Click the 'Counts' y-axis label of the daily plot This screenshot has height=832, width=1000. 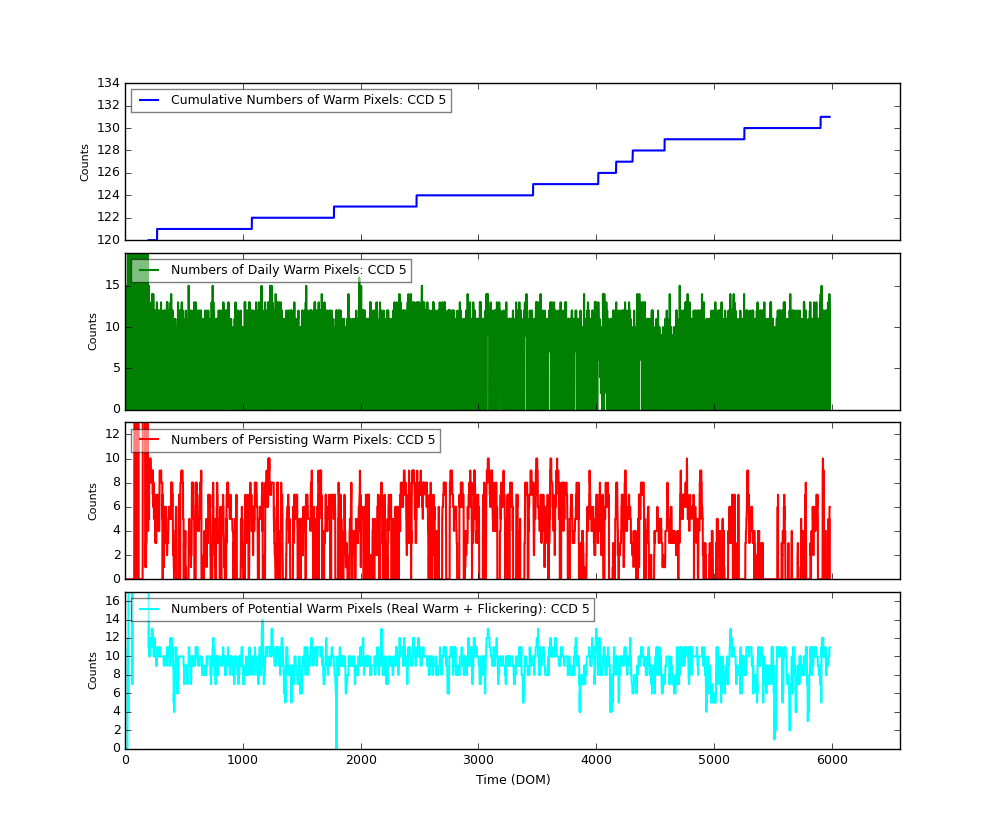(x=92, y=332)
